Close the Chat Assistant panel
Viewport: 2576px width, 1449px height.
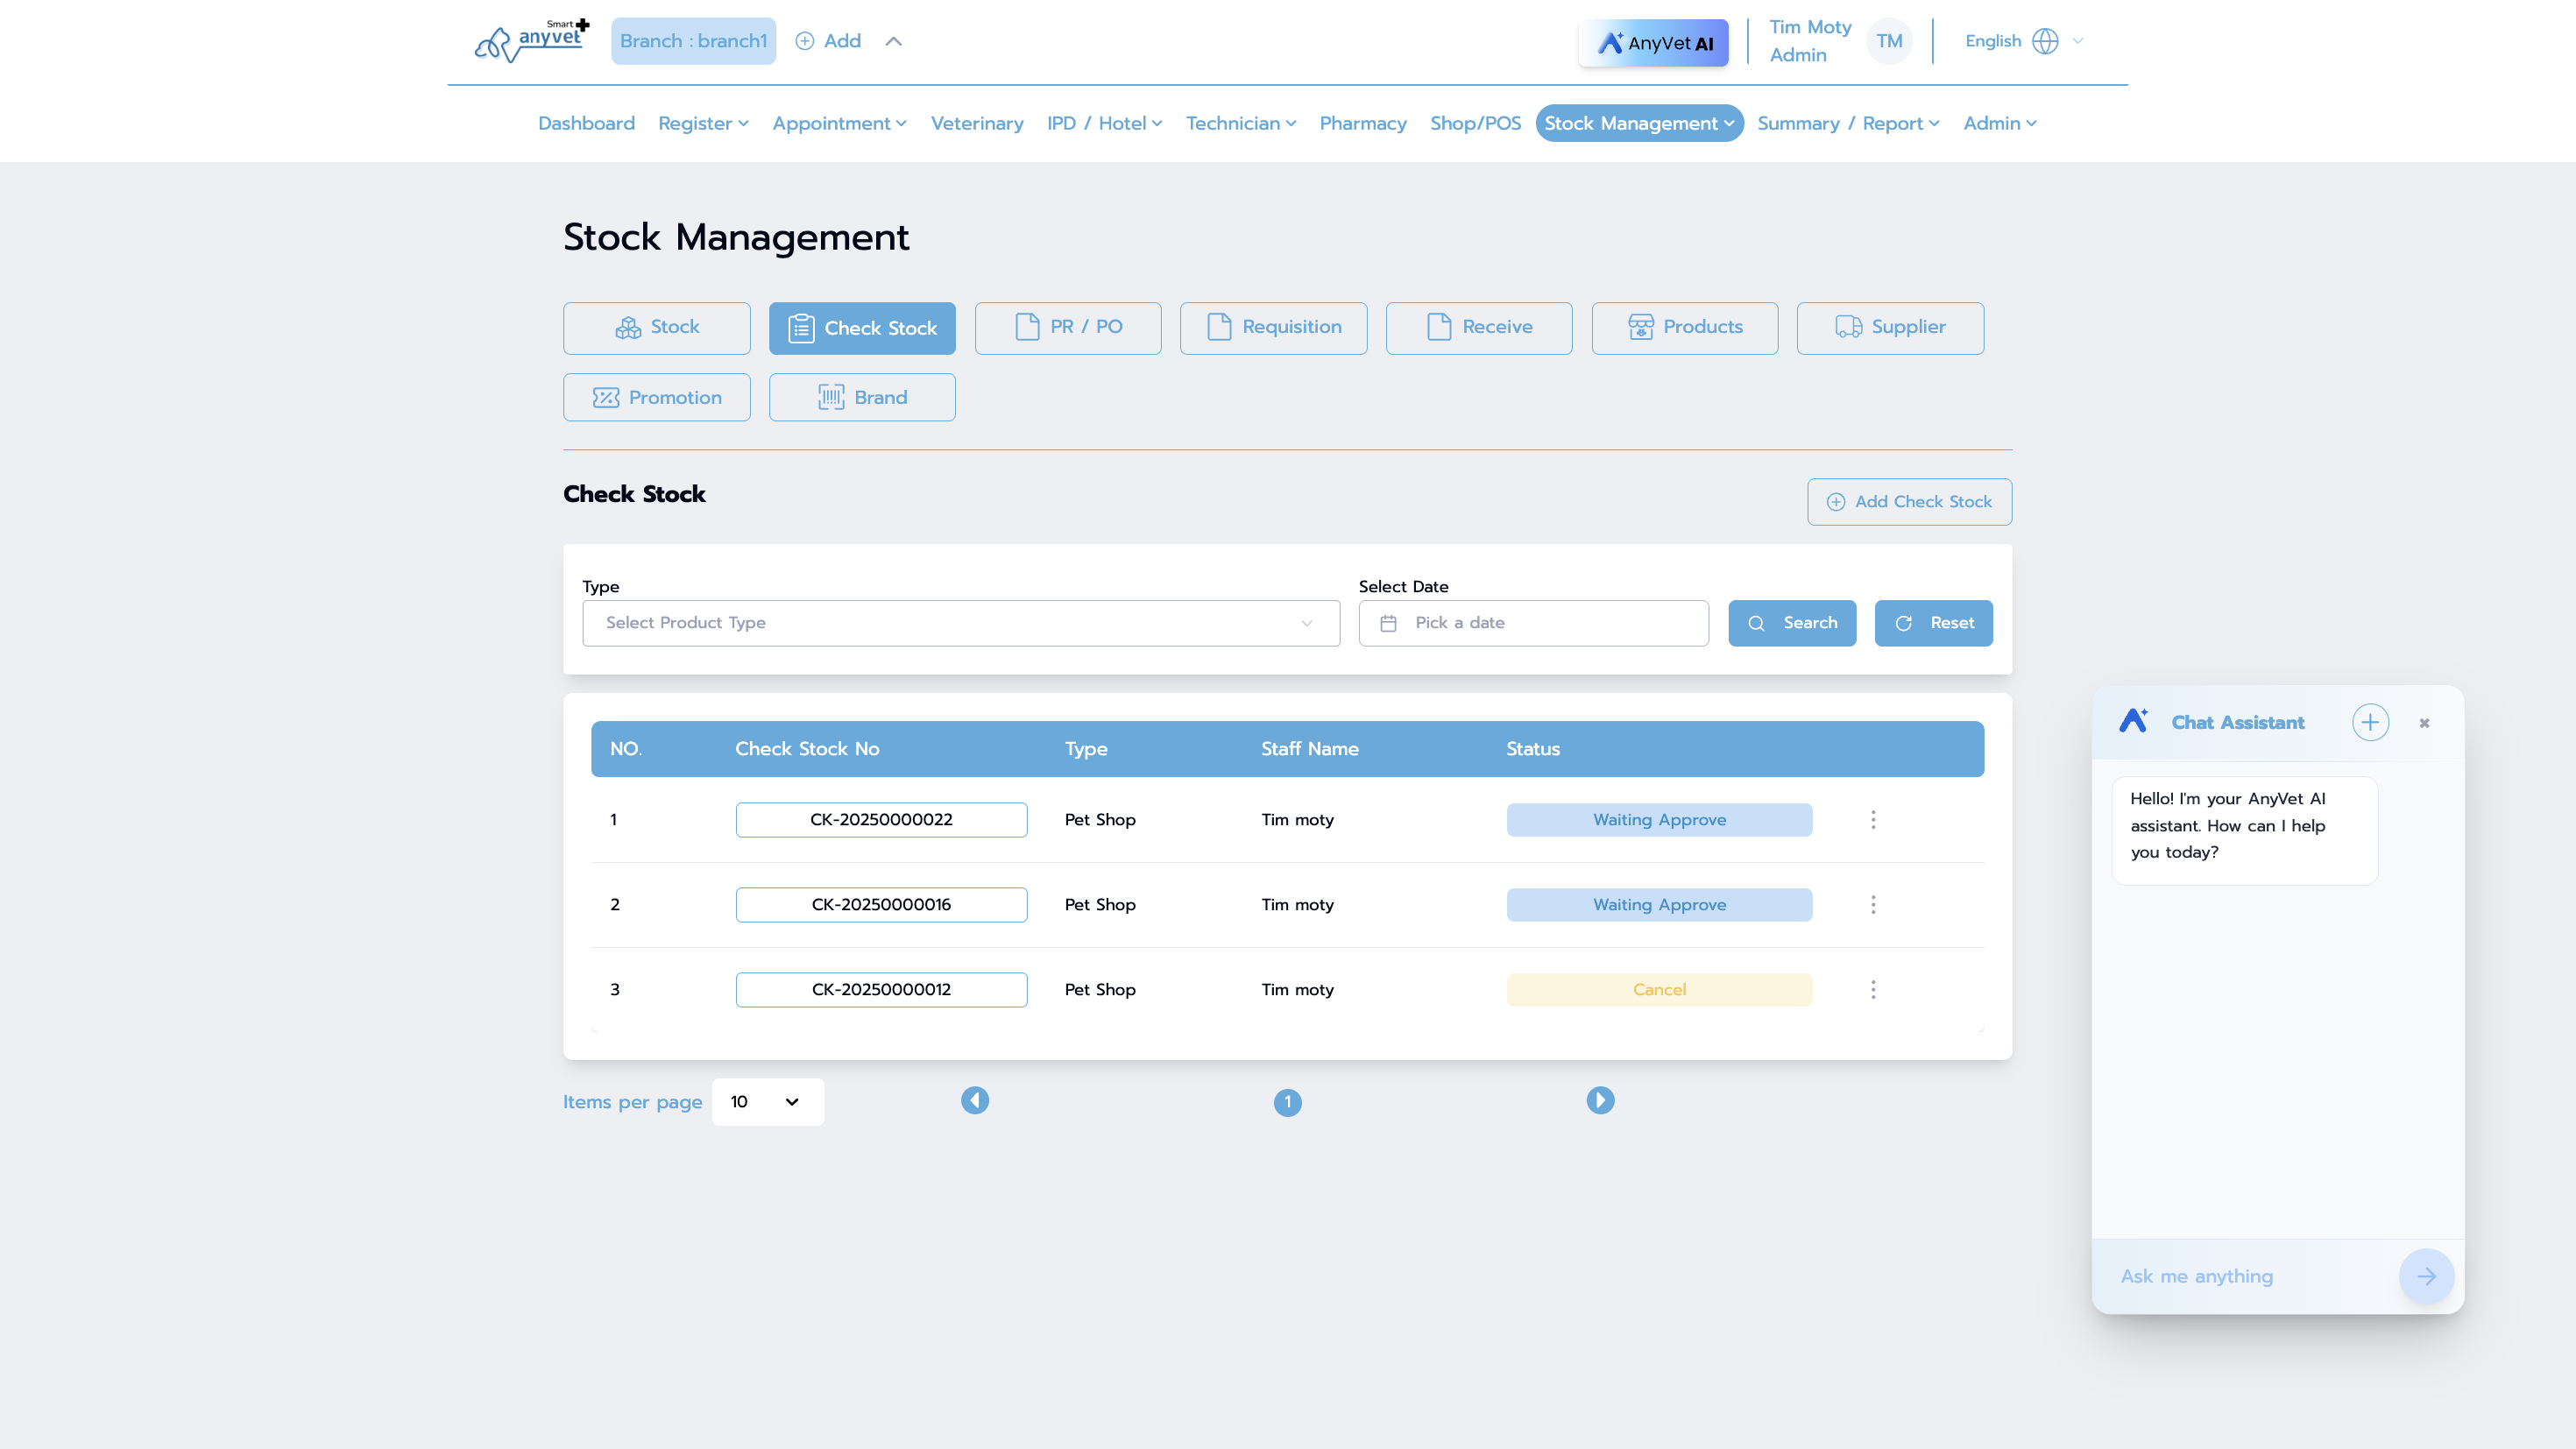coord(2424,723)
